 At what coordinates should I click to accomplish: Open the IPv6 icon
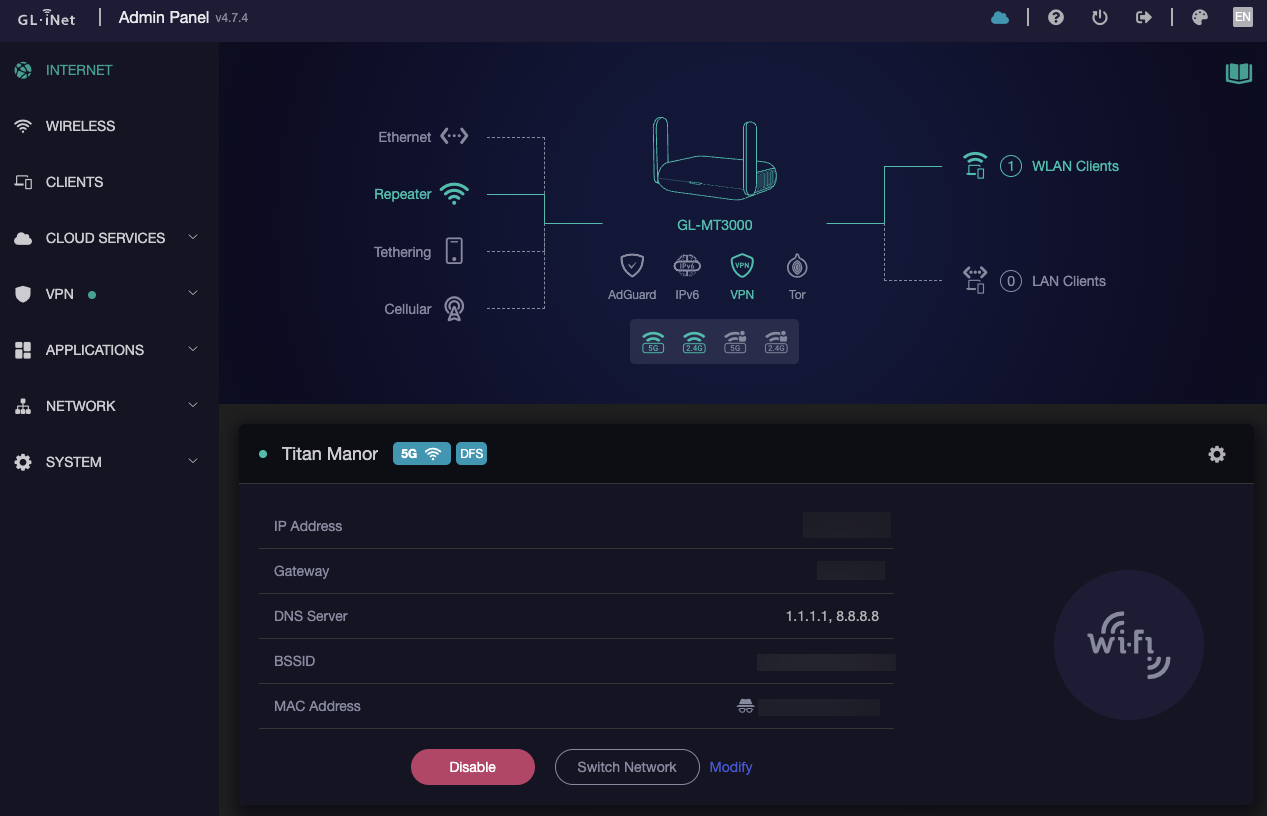687,266
